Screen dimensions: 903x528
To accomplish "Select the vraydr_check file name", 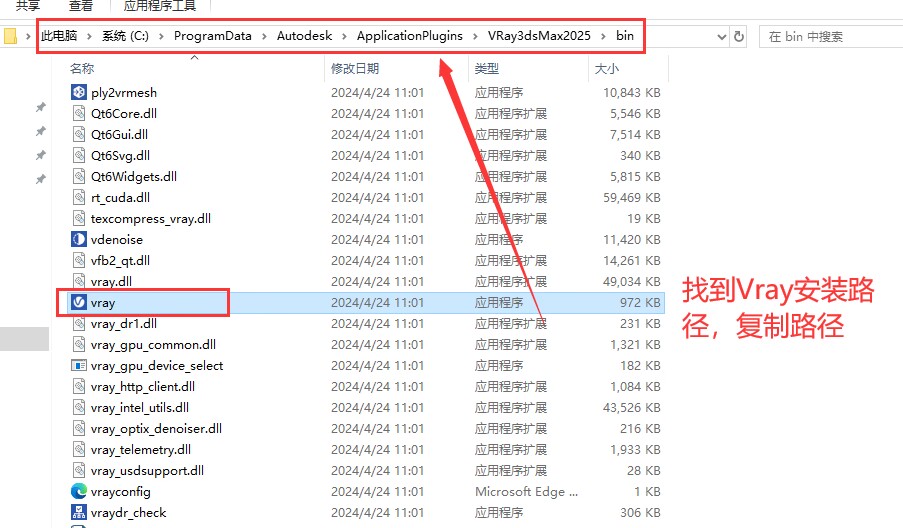I will pos(128,512).
